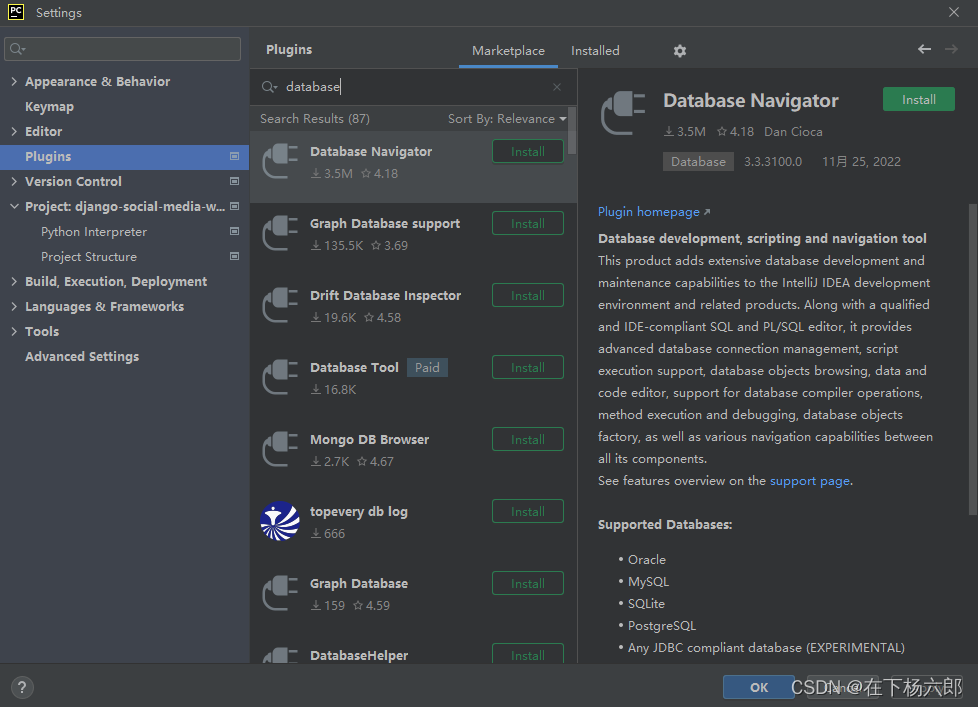The image size is (978, 707).
Task: Install Database Navigator from the list
Action: [528, 152]
